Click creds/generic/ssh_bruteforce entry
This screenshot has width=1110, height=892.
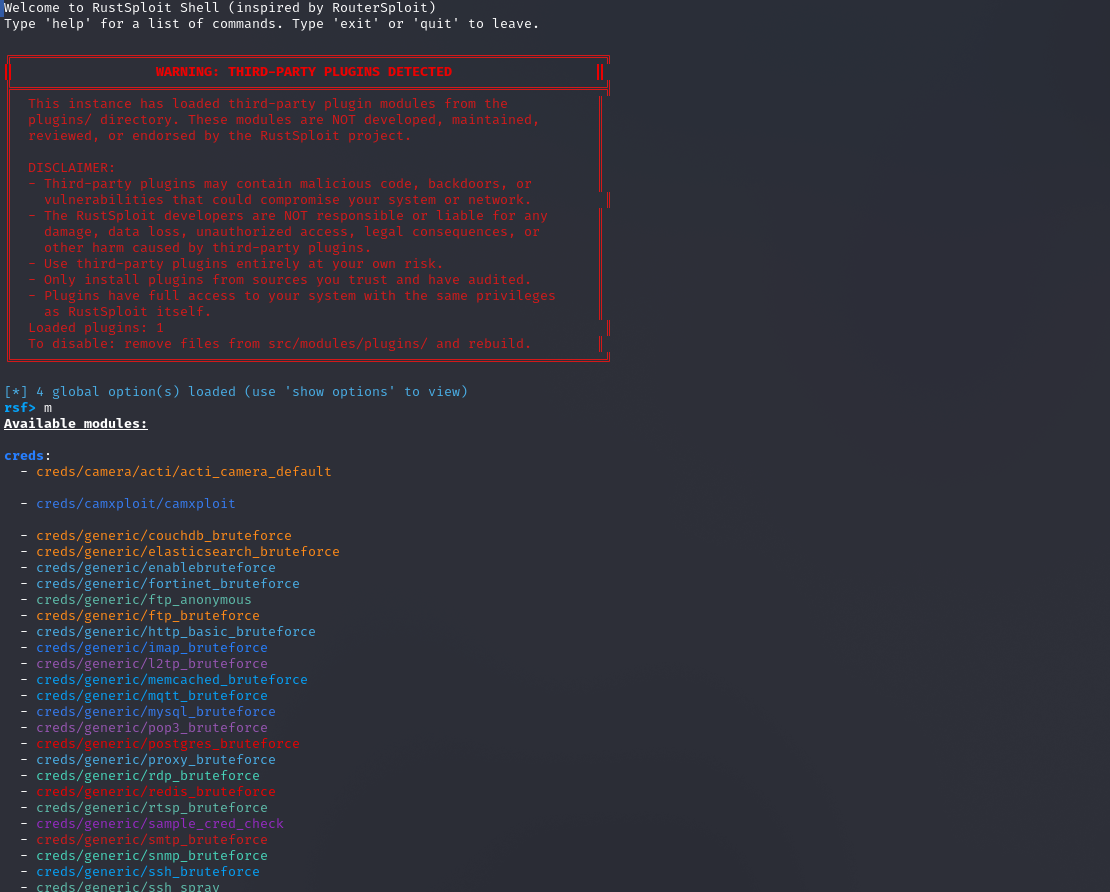click(x=148, y=871)
